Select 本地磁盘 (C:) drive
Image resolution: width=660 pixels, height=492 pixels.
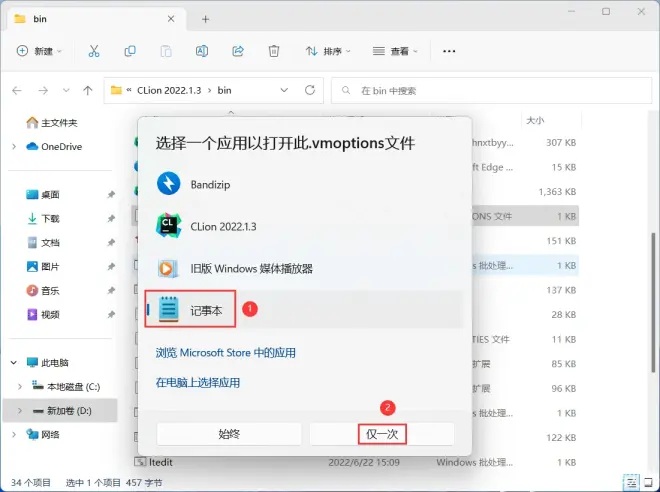67,386
